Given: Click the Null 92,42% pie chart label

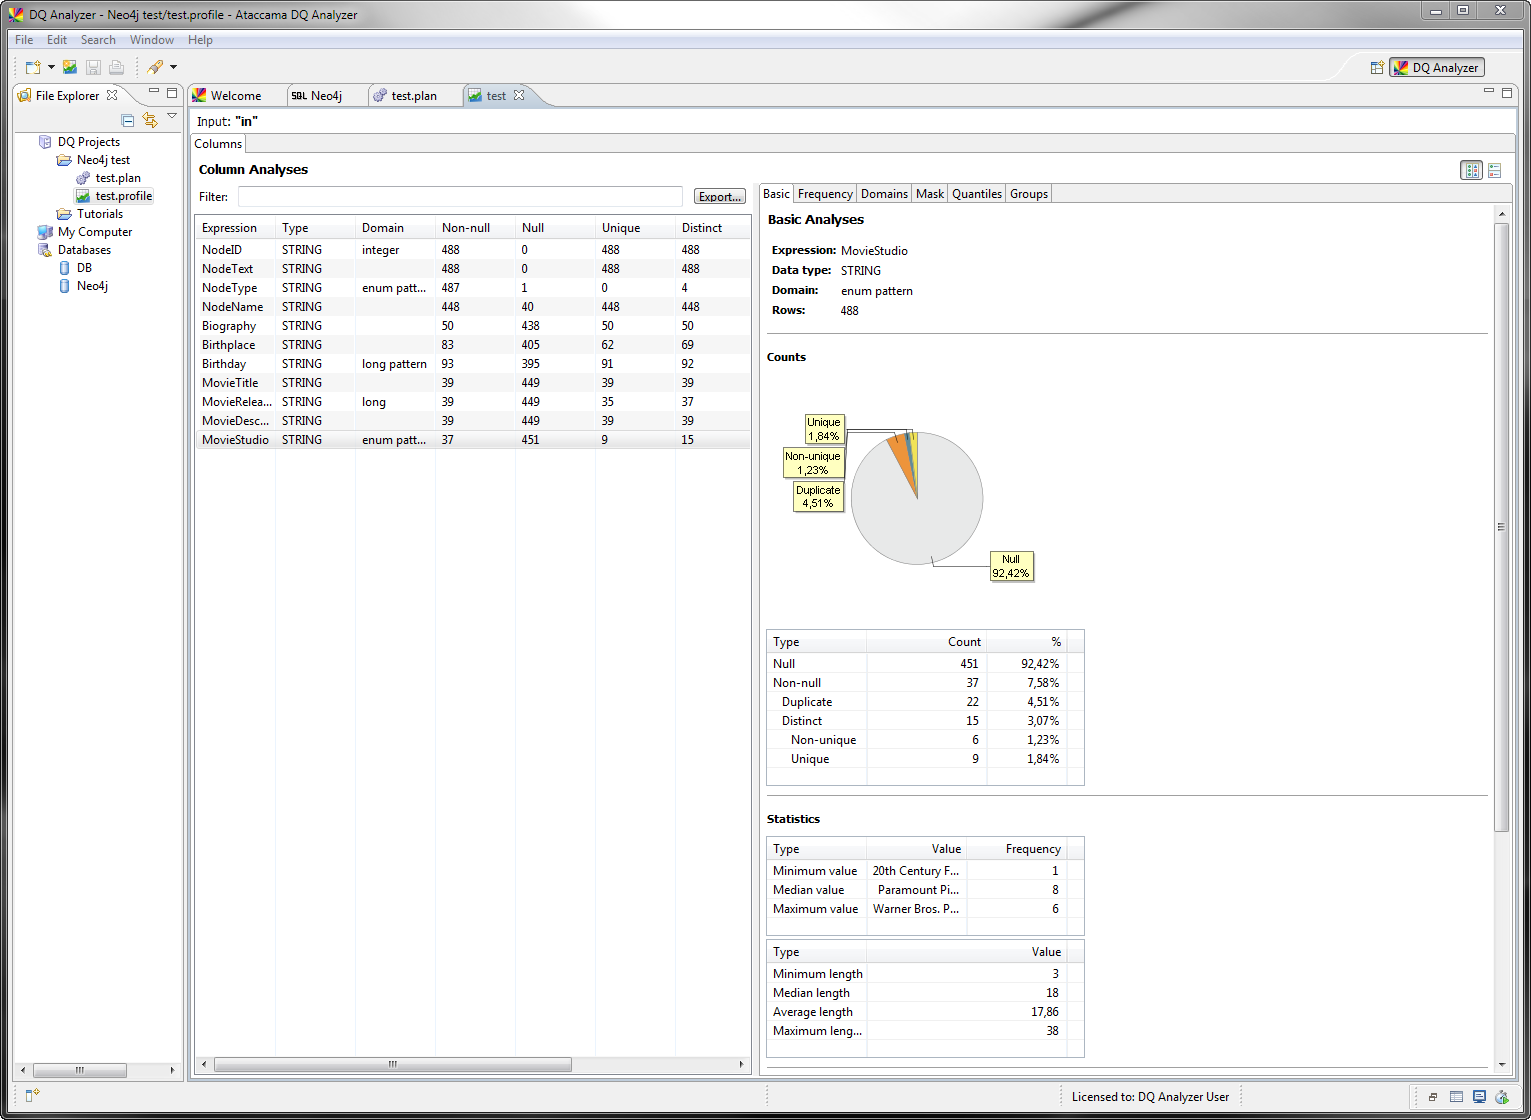Looking at the screenshot, I should point(1011,566).
